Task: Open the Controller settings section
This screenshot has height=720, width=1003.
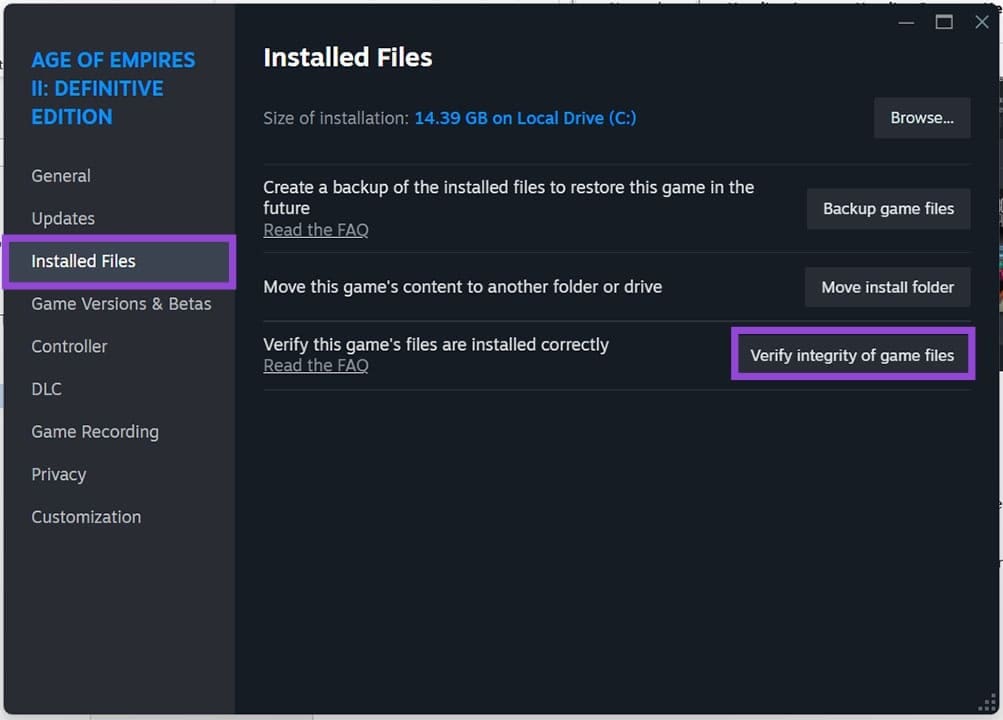Action: point(69,346)
